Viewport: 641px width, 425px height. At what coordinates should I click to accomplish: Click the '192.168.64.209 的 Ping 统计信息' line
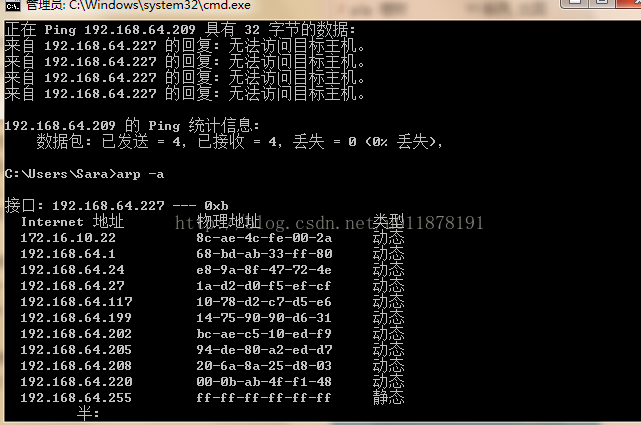pos(132,125)
